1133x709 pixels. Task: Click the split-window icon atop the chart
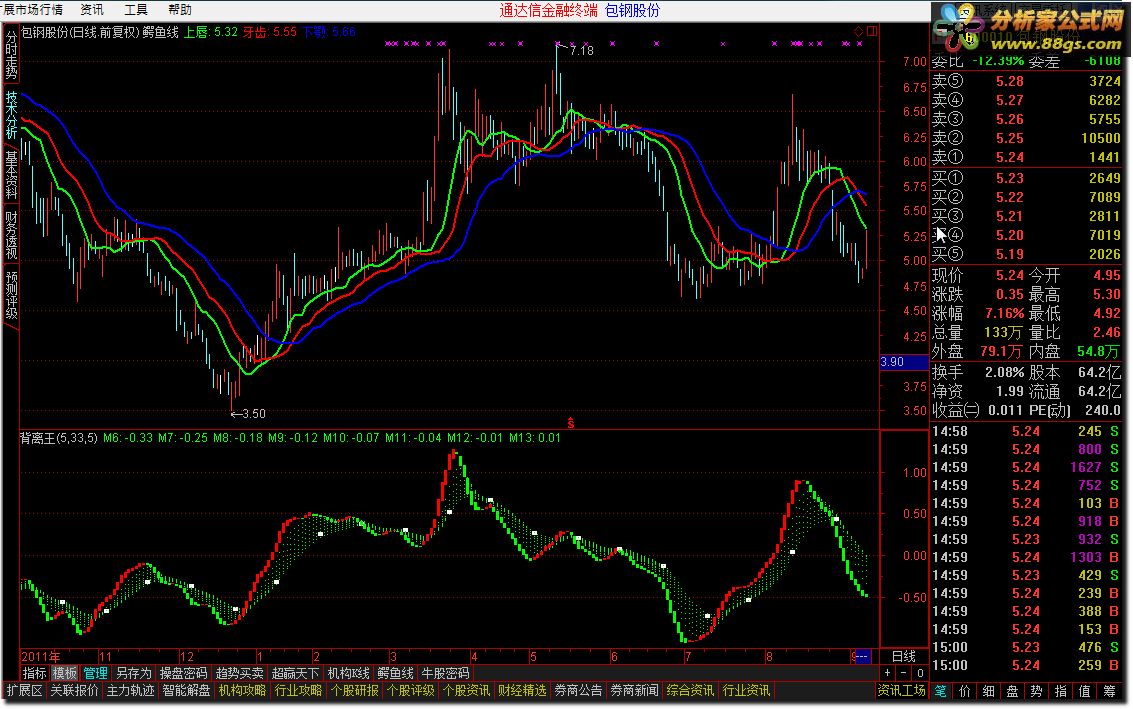point(872,31)
